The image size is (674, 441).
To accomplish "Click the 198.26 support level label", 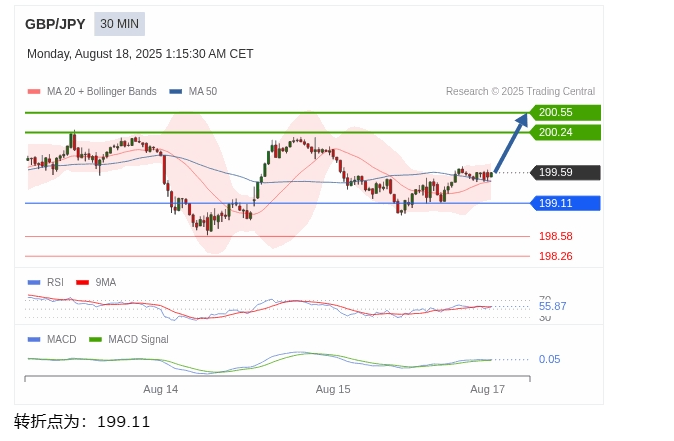I will tap(555, 256).
